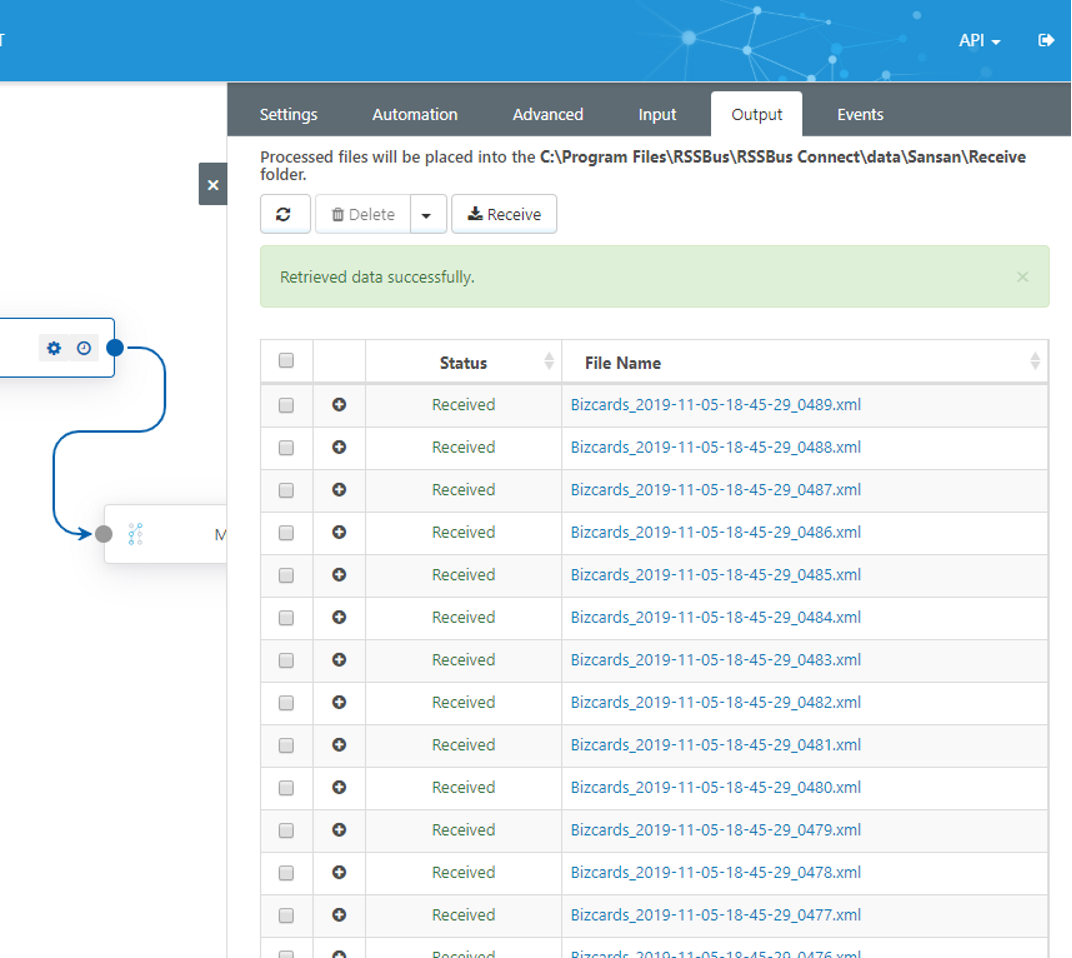
Task: Click the logout icon in header
Action: pyautogui.click(x=1045, y=40)
